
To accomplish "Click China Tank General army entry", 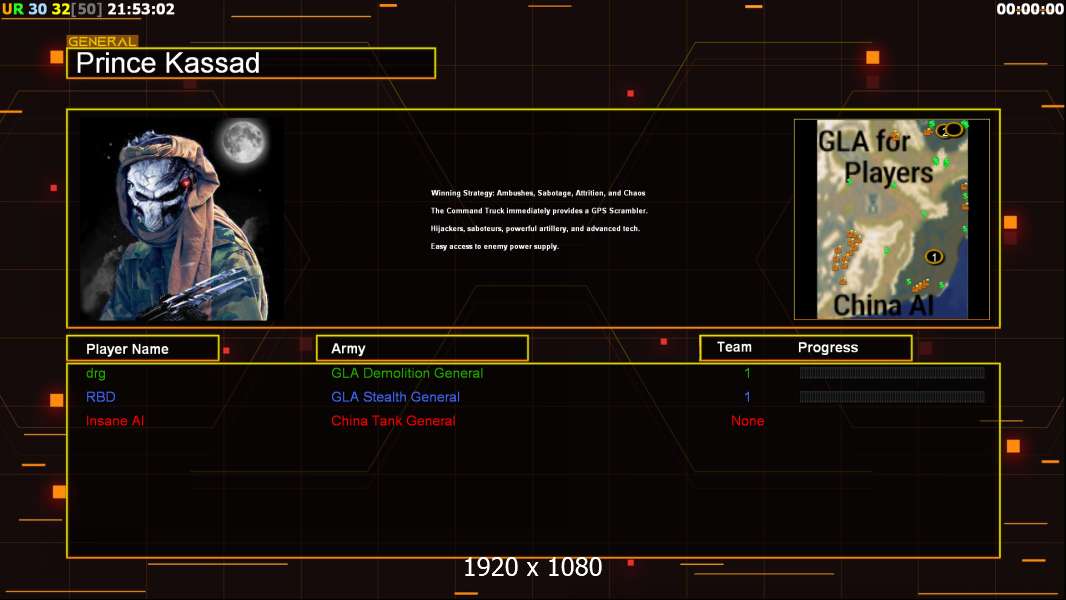I will [393, 421].
